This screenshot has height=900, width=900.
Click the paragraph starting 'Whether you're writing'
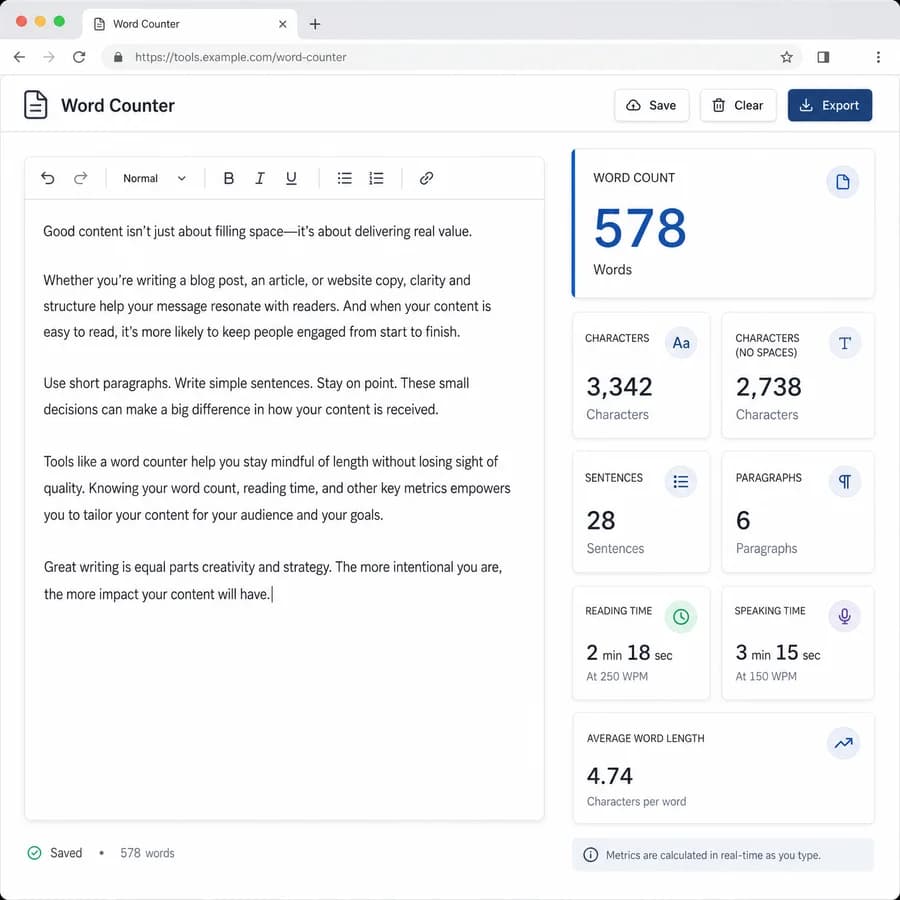[267, 306]
